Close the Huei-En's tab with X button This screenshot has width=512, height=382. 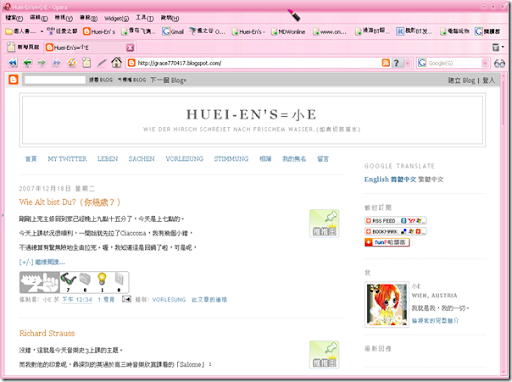click(x=130, y=48)
